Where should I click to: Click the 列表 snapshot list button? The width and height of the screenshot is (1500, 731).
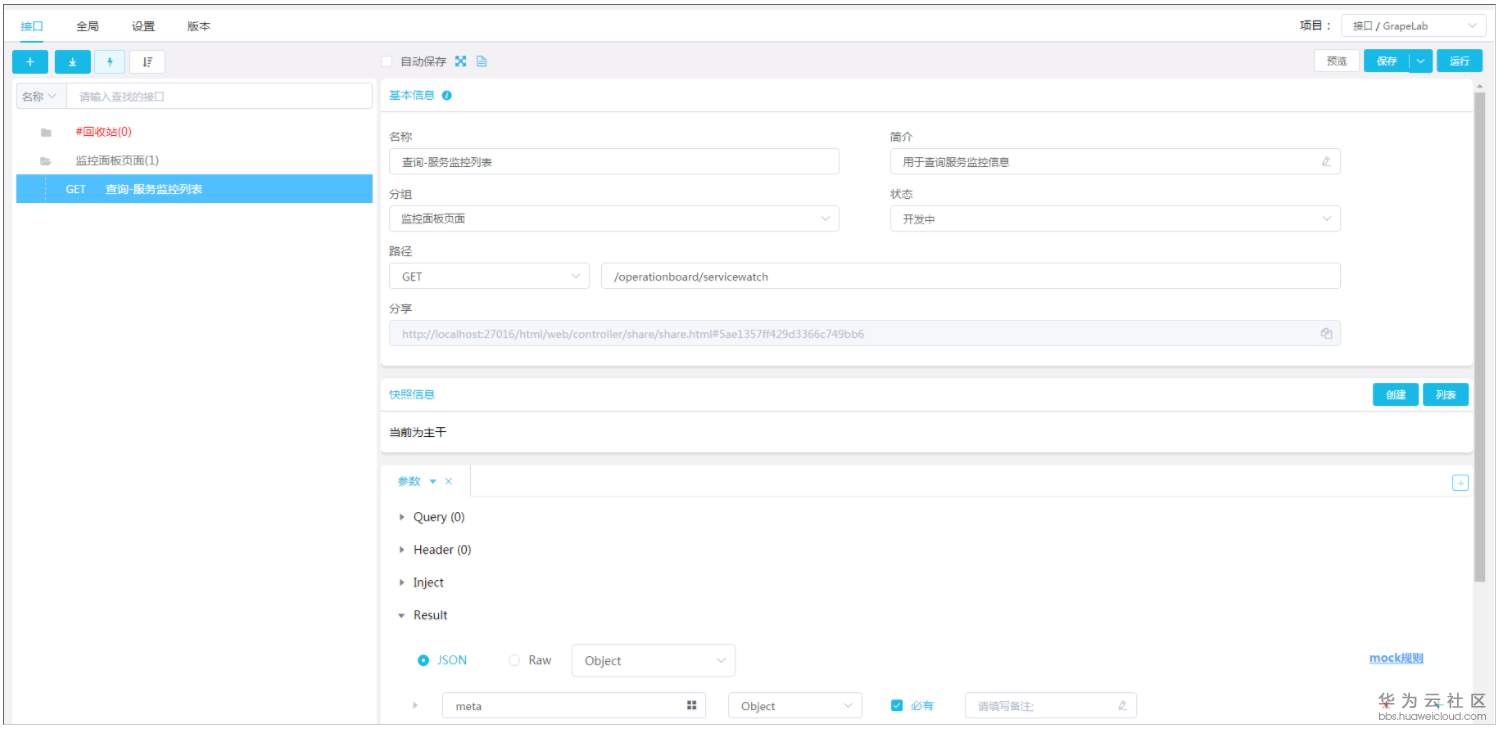(x=1446, y=395)
